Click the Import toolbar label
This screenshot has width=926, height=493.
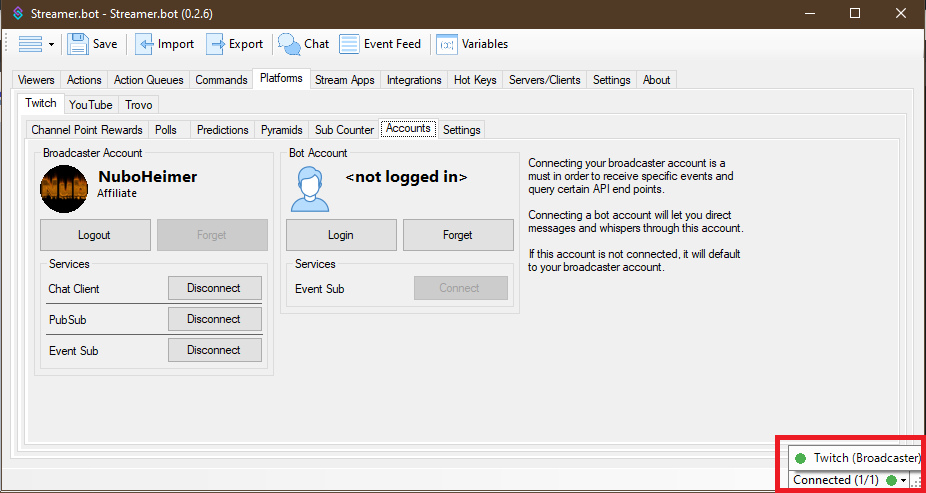(176, 44)
